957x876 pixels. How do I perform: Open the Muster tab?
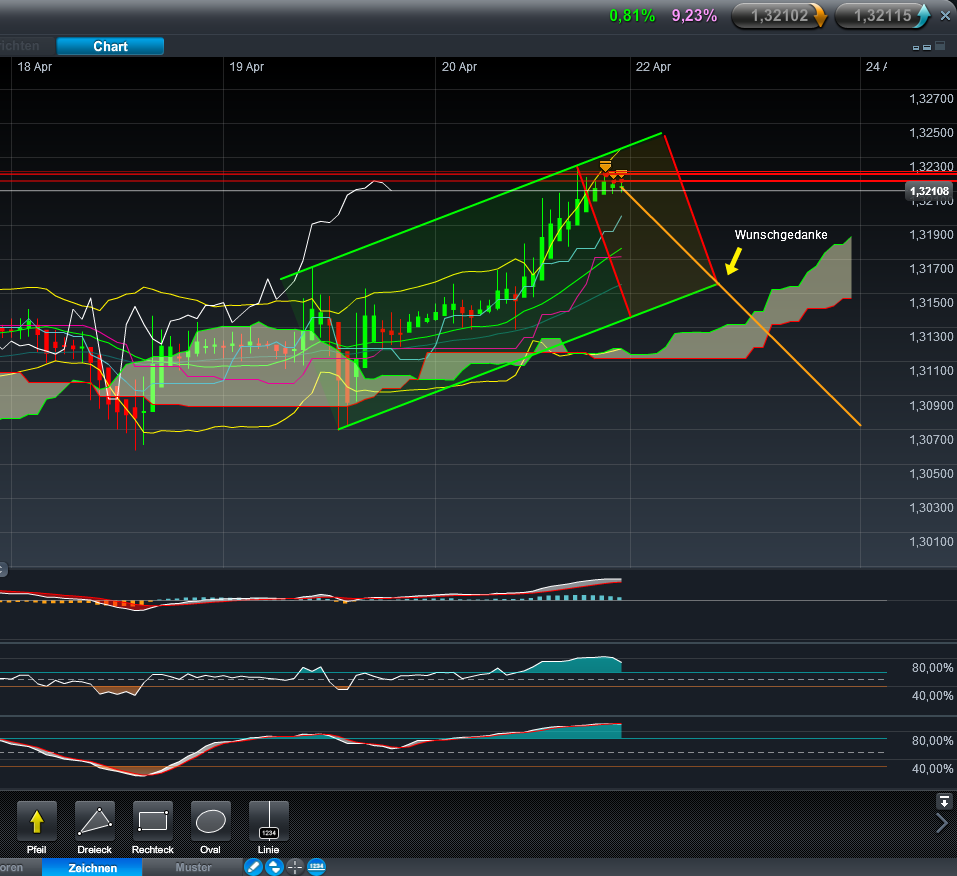[193, 867]
